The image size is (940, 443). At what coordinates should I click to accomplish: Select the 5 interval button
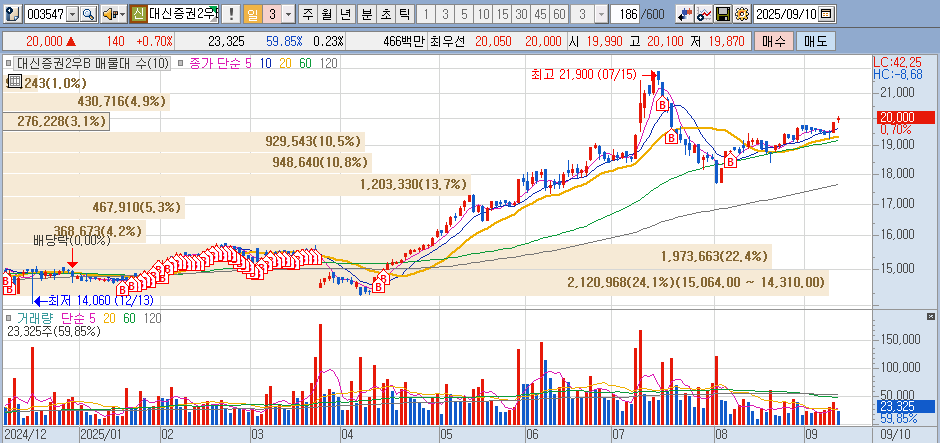coord(465,13)
